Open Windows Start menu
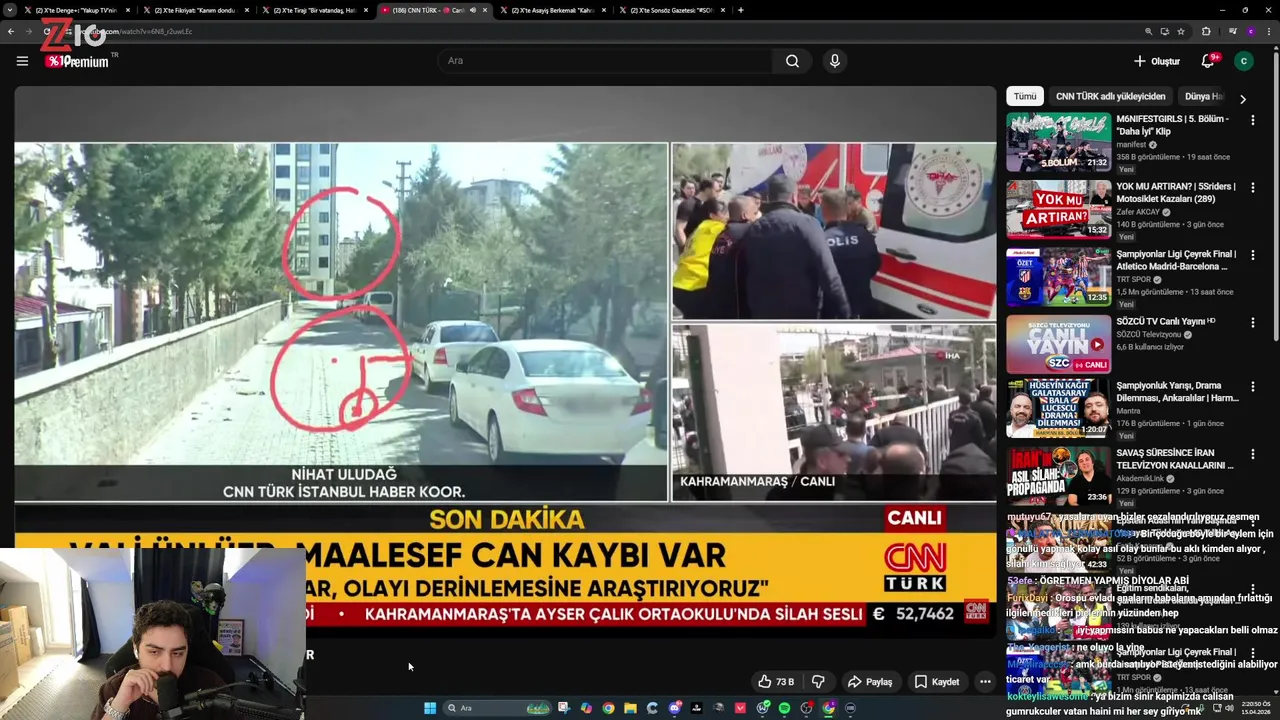The image size is (1280, 720). coord(430,708)
